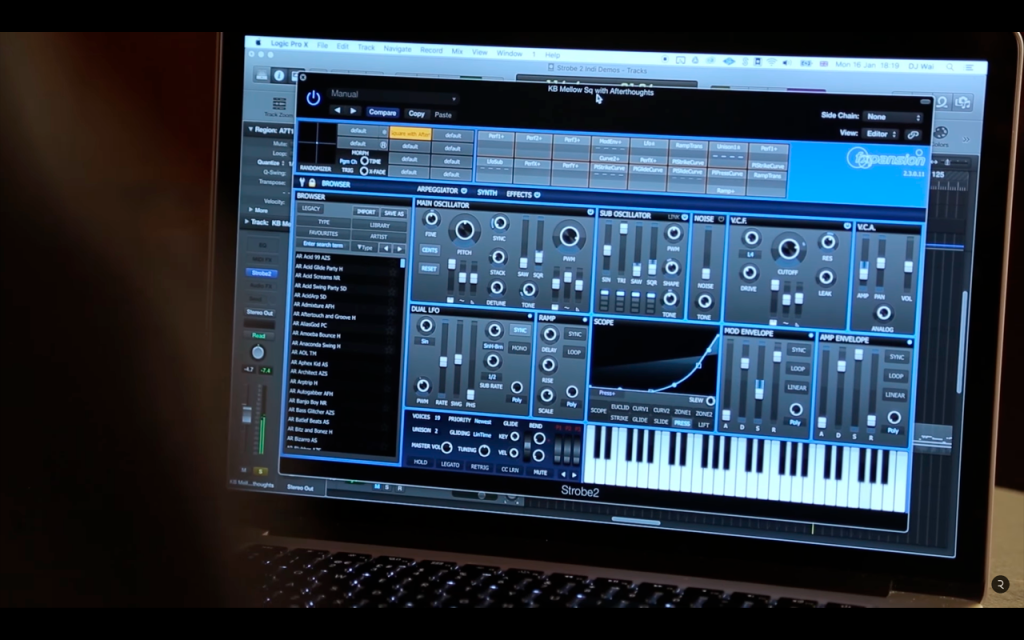Click the wrench settings icon beside Browser
This screenshot has height=640, width=1024.
point(302,183)
